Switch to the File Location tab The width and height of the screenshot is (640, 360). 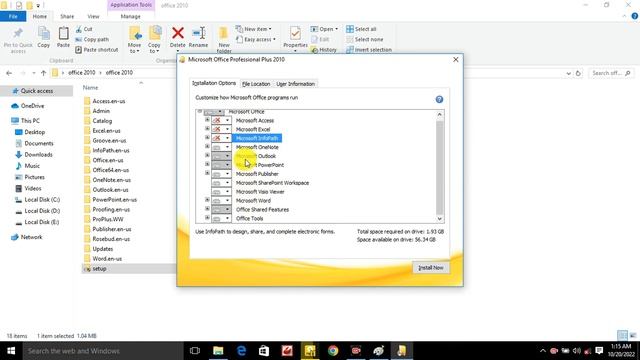[256, 84]
